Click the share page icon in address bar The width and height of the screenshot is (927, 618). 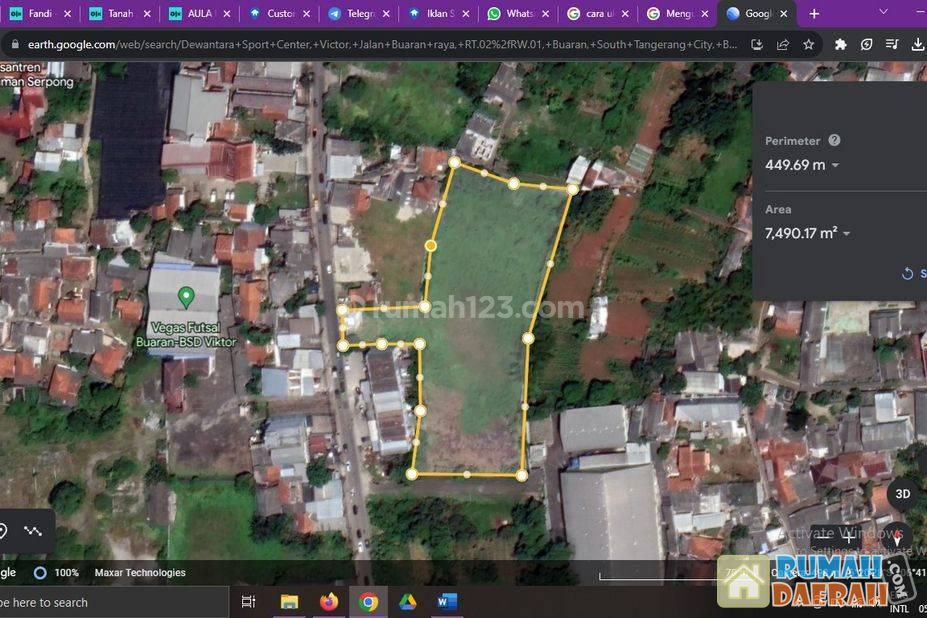pos(783,45)
